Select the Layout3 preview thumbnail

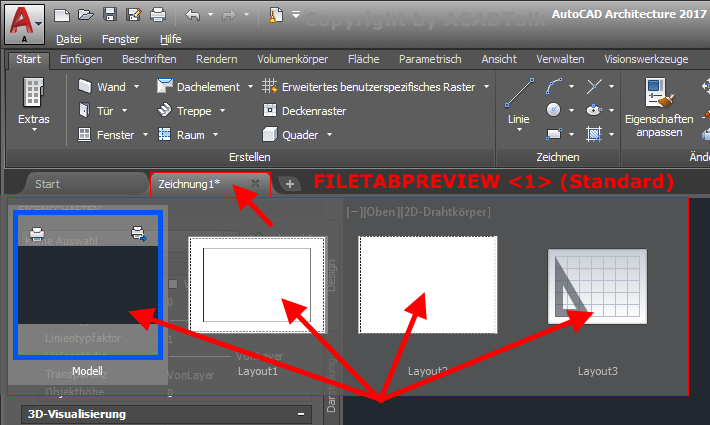coord(597,287)
